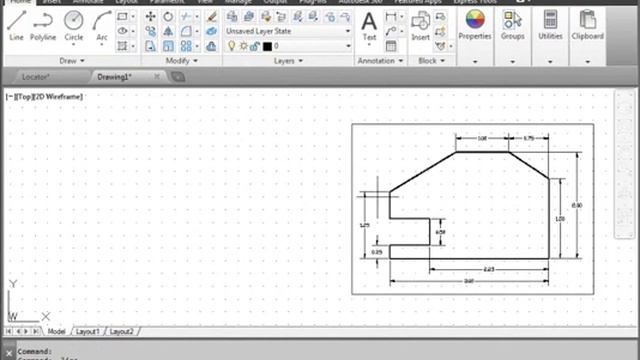Select the Circle tool
This screenshot has height=360, width=640.
(73, 26)
